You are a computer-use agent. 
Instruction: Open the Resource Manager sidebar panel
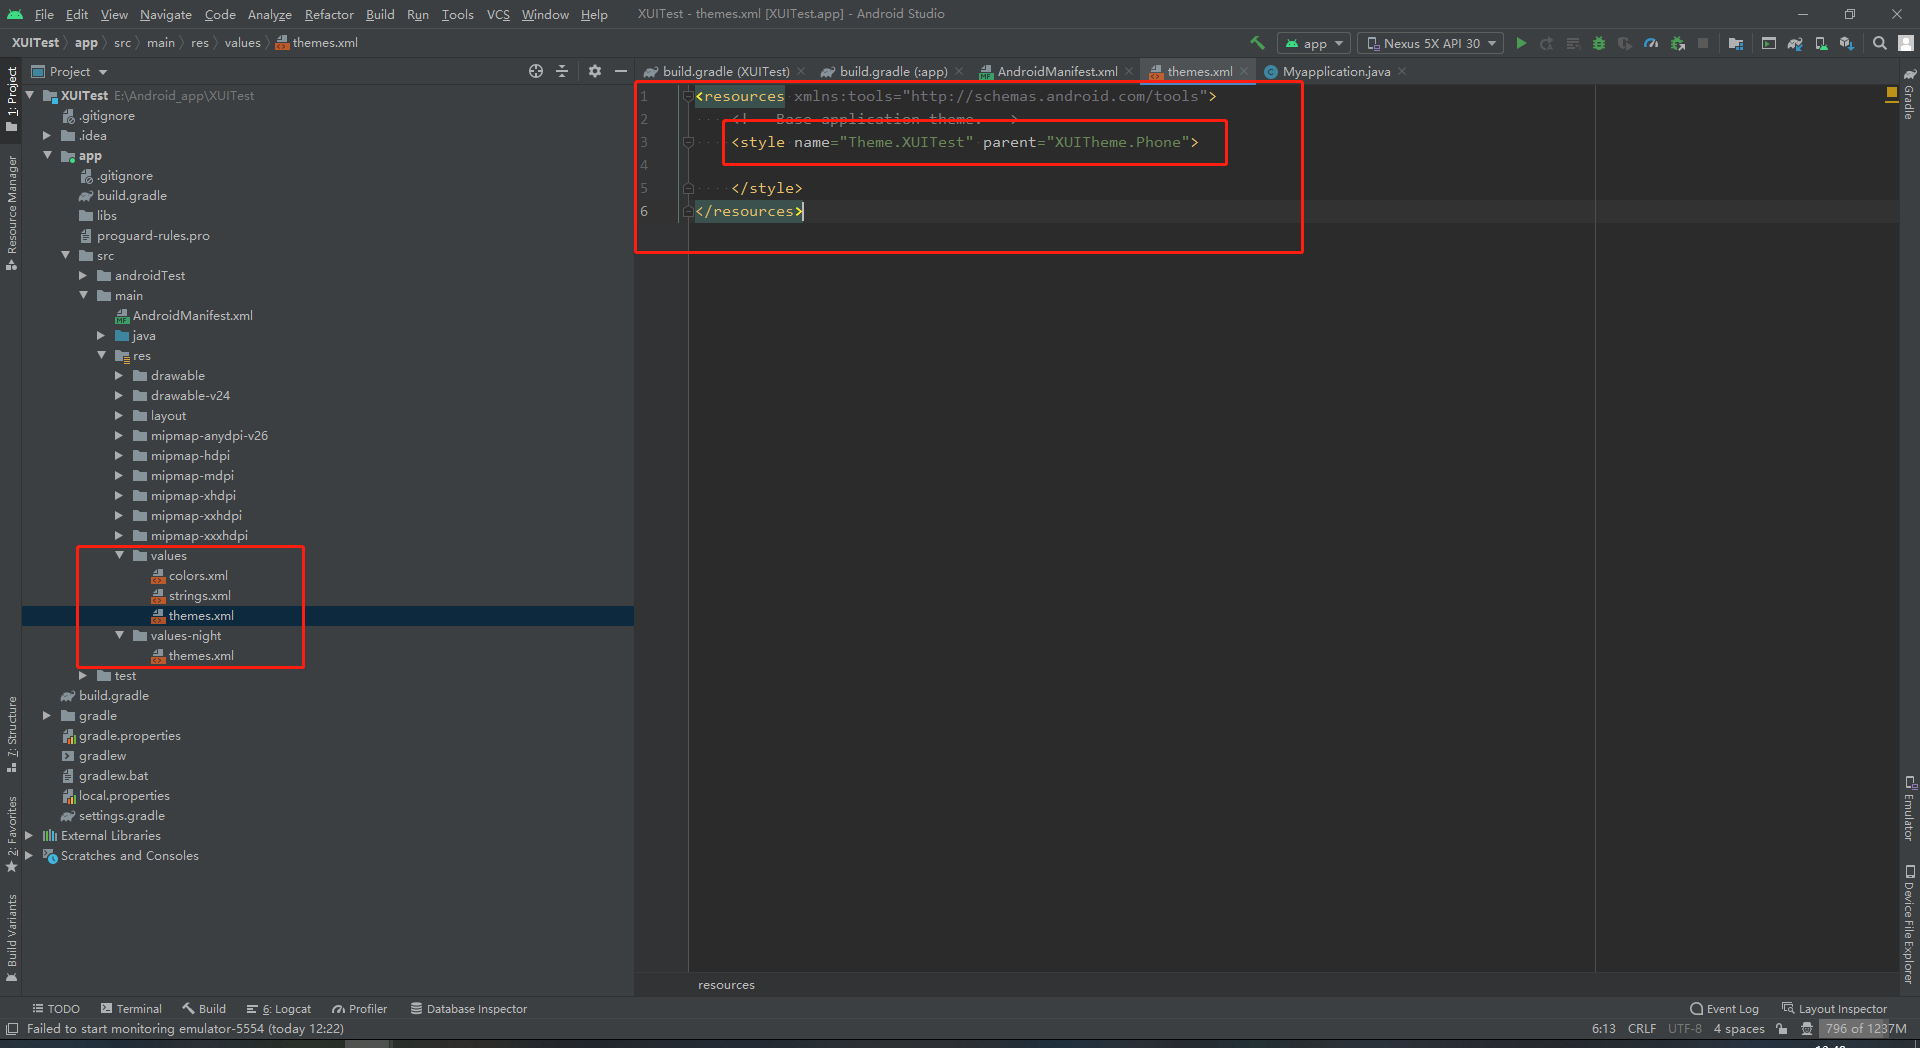pos(12,200)
